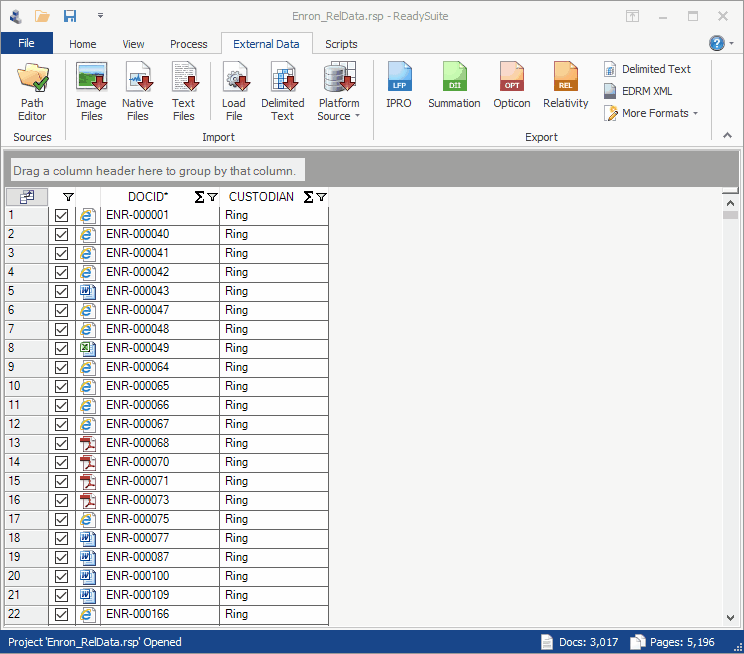This screenshot has height=654, width=744.
Task: Click the Pages: 5,196 status indicator
Action: click(672, 643)
